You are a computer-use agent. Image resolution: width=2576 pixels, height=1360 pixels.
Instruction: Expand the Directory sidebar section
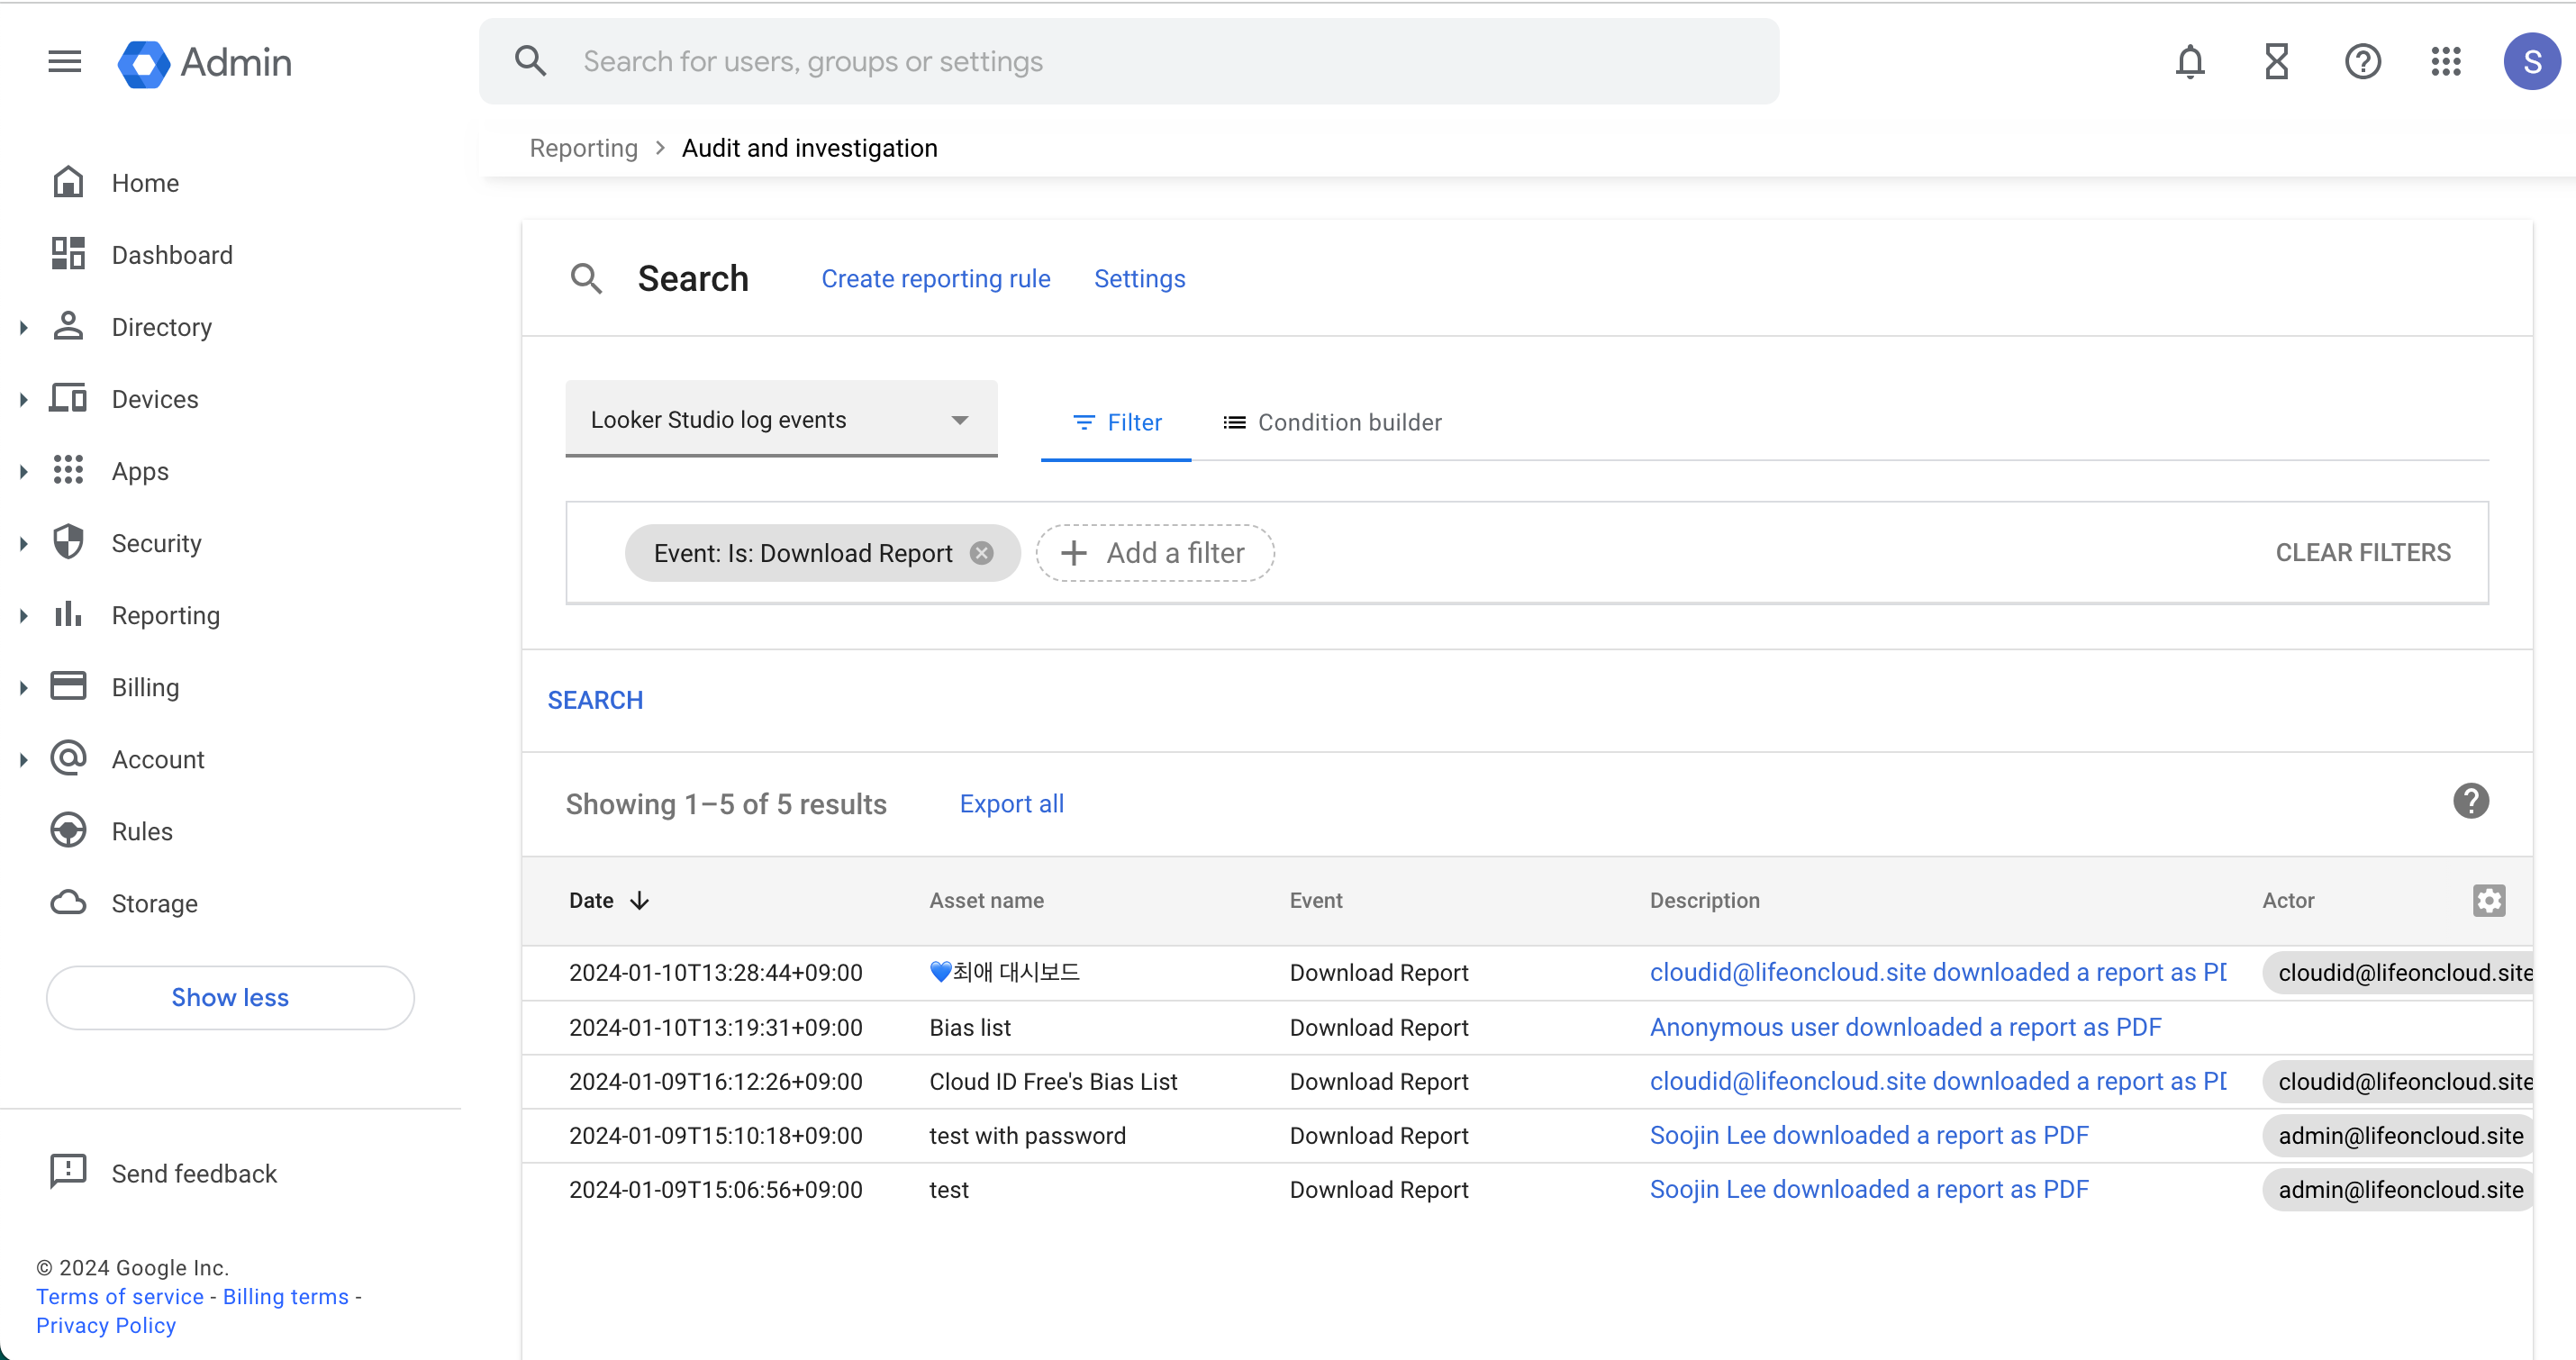tap(24, 327)
